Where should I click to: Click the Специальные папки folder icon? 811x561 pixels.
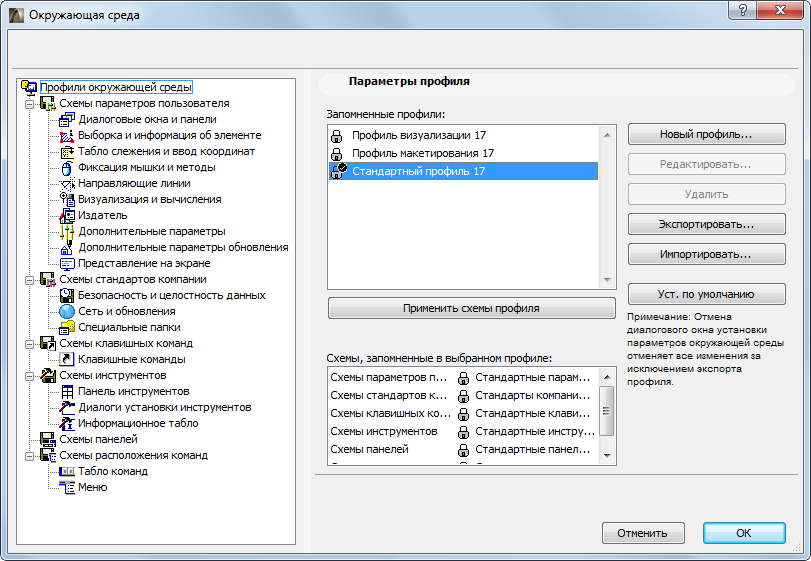pyautogui.click(x=67, y=328)
